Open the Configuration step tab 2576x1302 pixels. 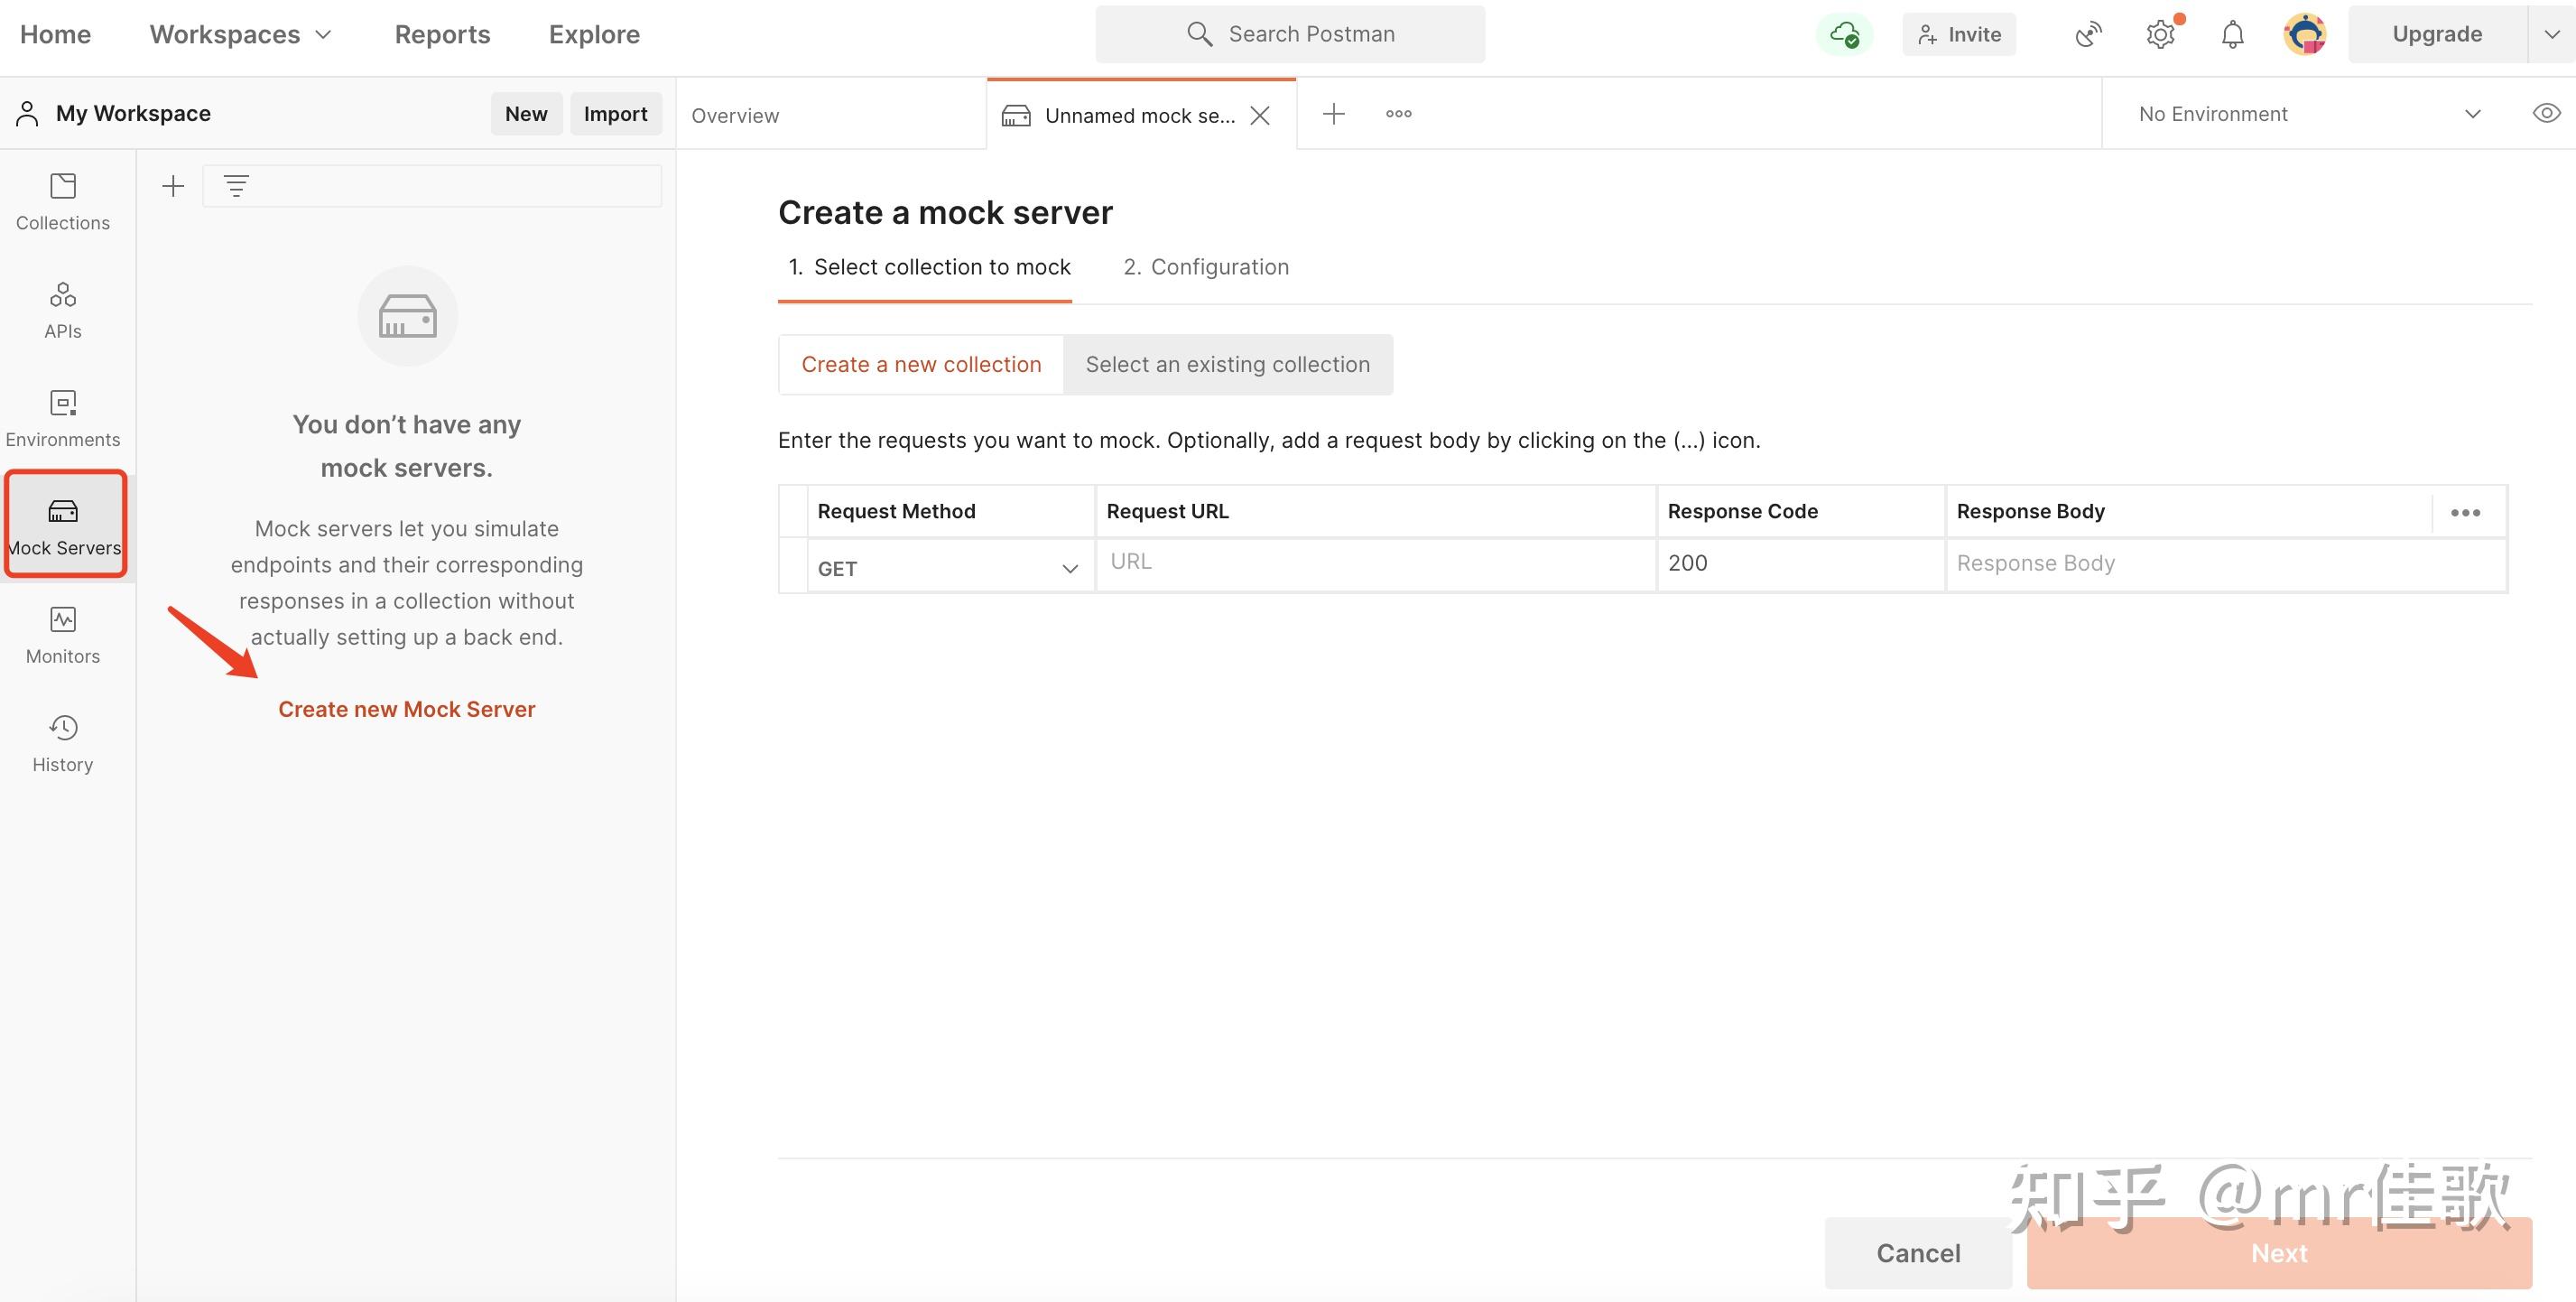[x=1206, y=267]
